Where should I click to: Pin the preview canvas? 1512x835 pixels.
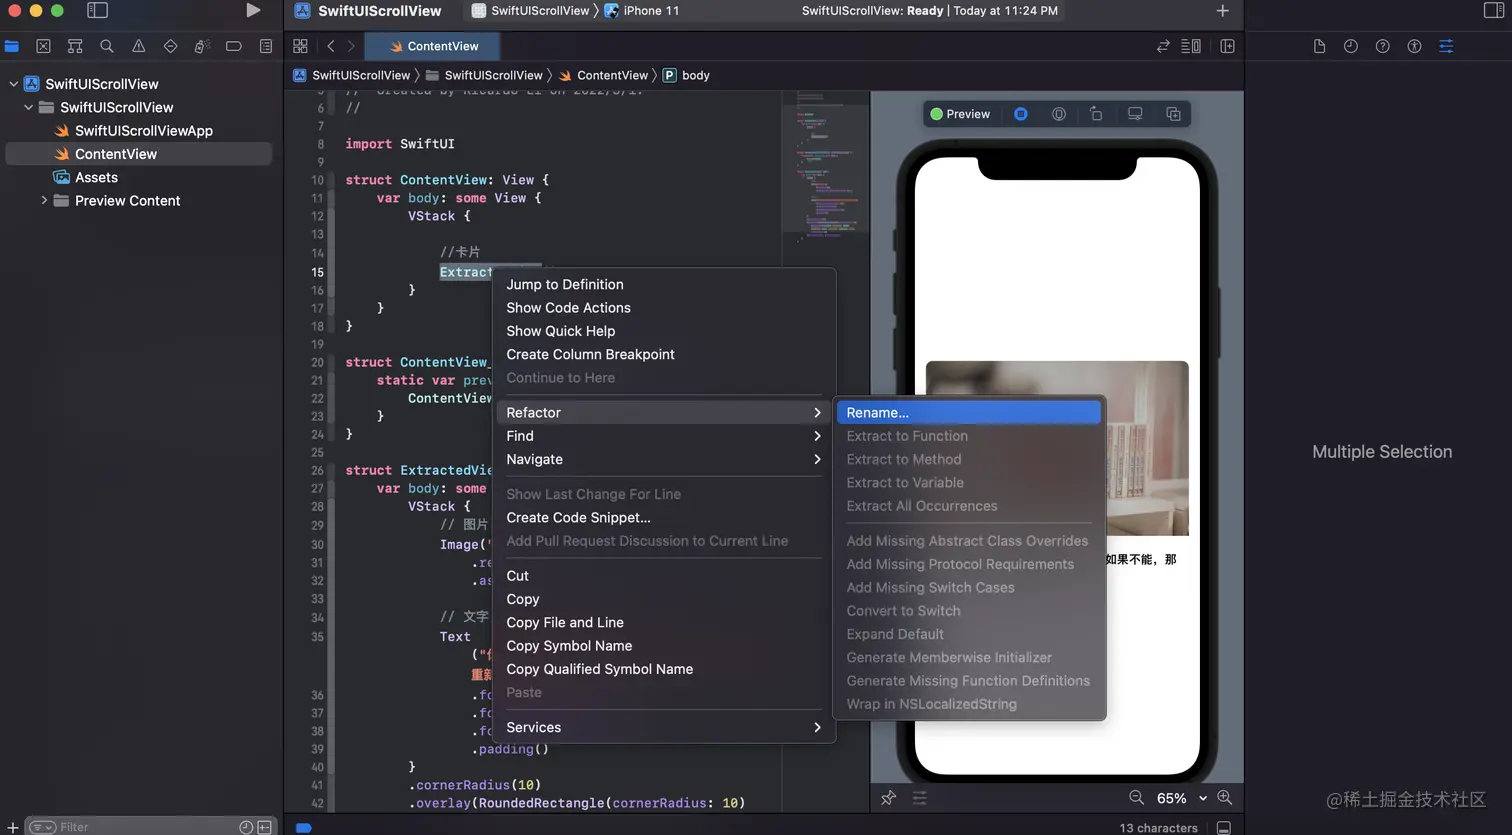(888, 798)
